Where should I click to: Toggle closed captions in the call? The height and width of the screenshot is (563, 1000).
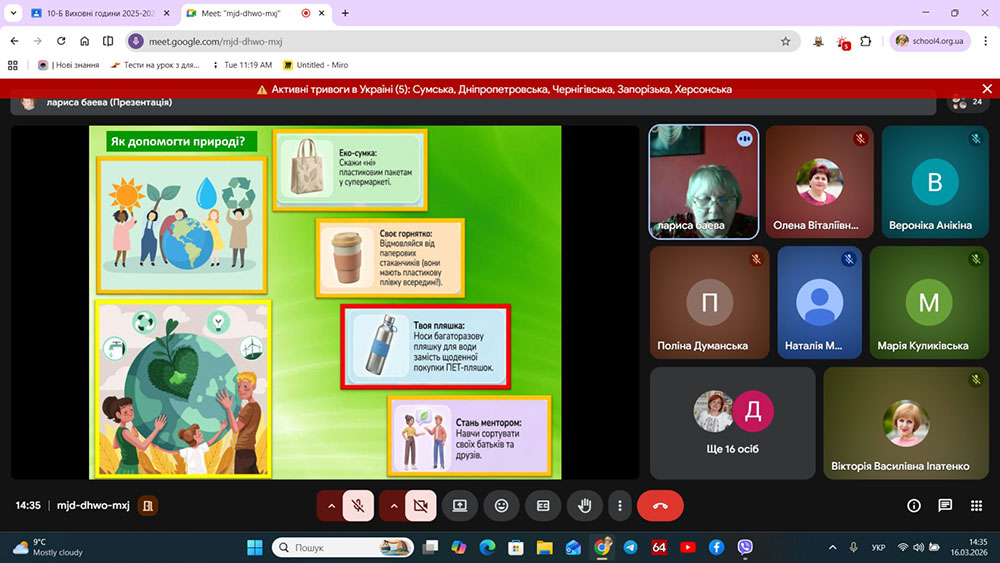[x=543, y=506]
